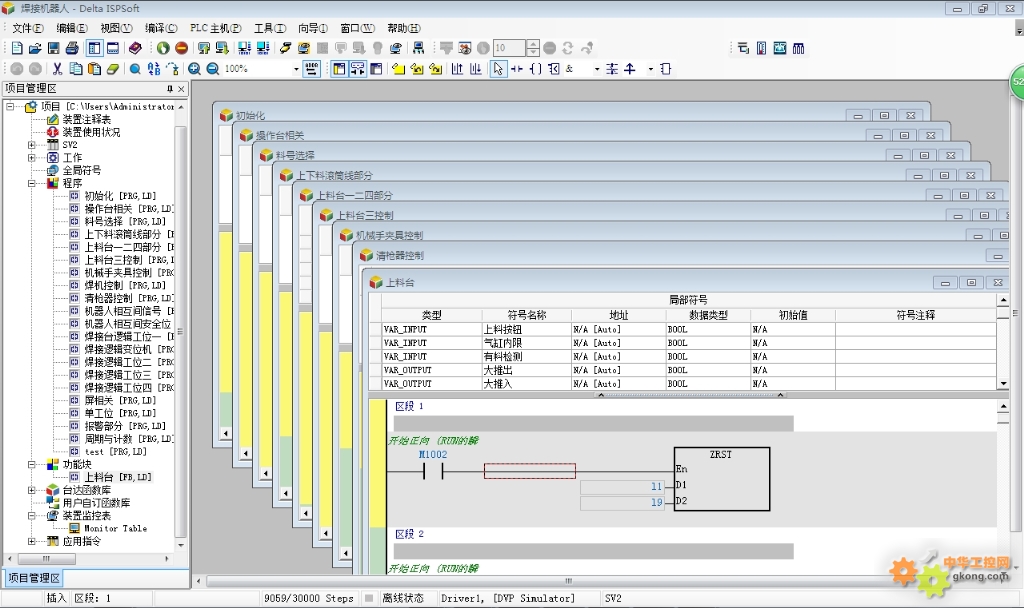Open the rising-edge contact type dropdown

coord(650,69)
